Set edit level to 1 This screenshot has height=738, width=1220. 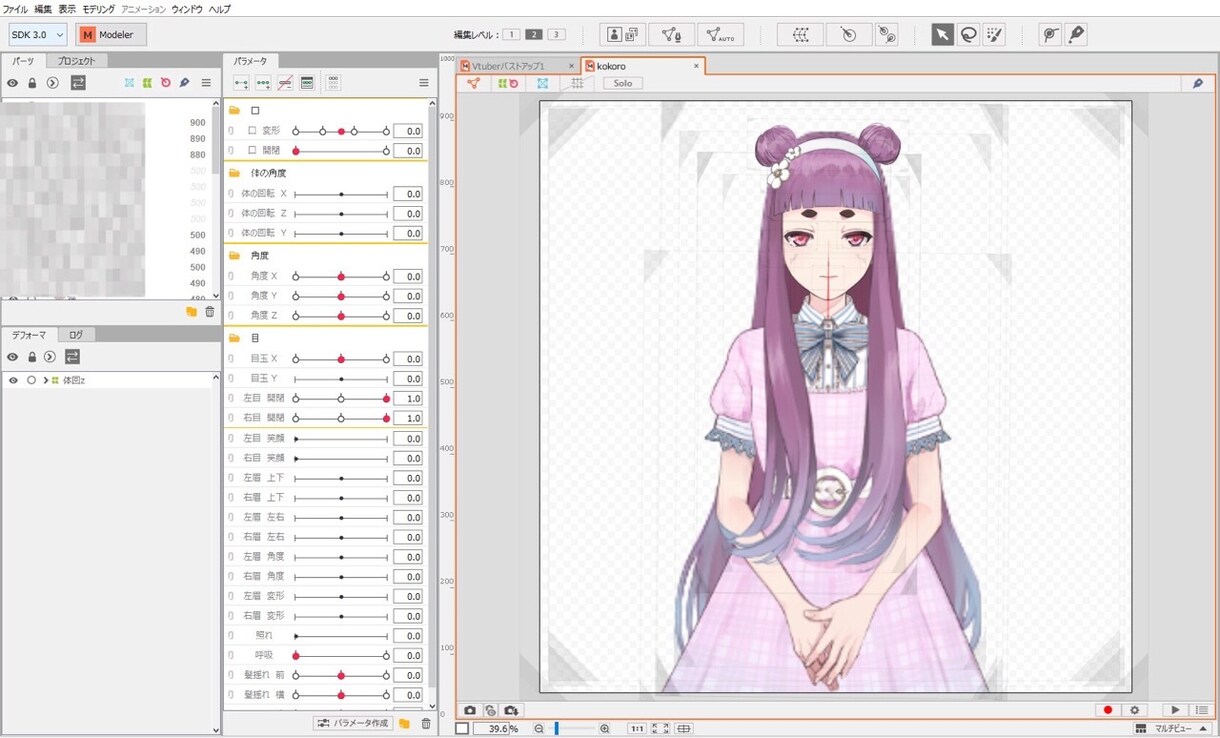(x=511, y=35)
